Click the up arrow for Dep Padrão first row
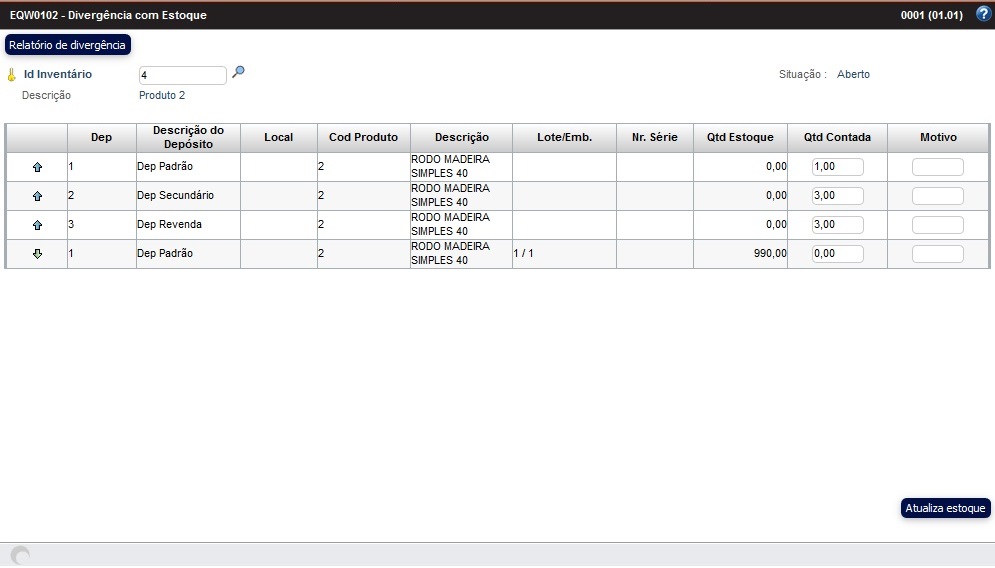The height and width of the screenshot is (568, 995). click(37, 167)
